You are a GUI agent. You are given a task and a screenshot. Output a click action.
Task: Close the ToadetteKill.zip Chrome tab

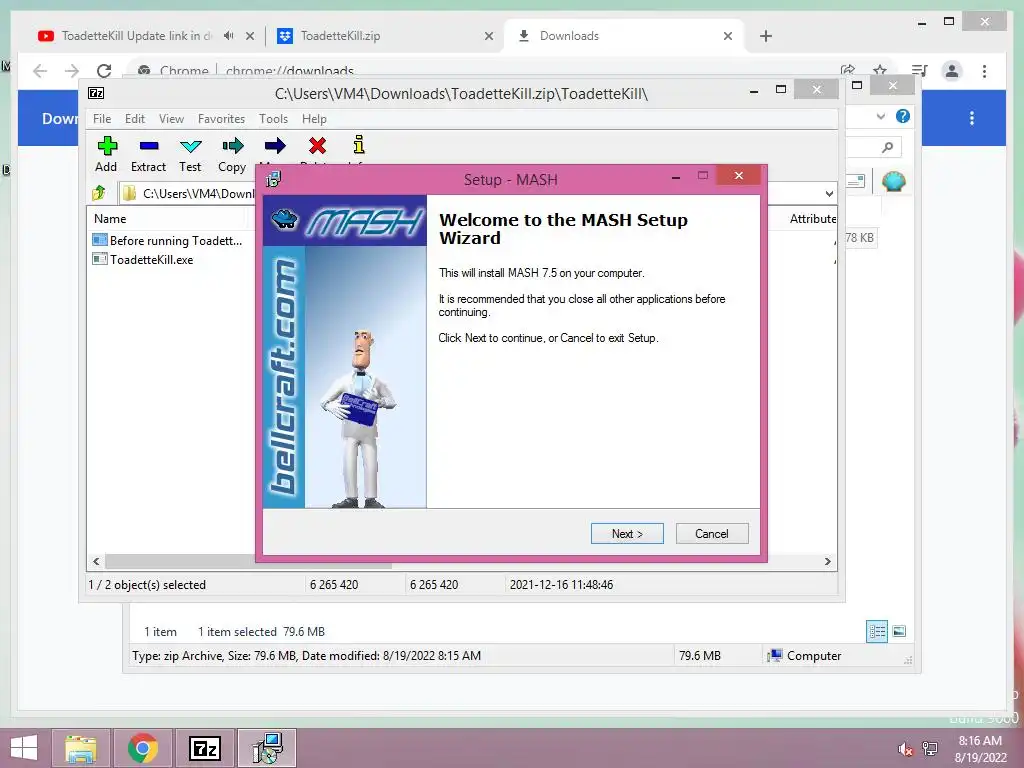[x=488, y=37]
